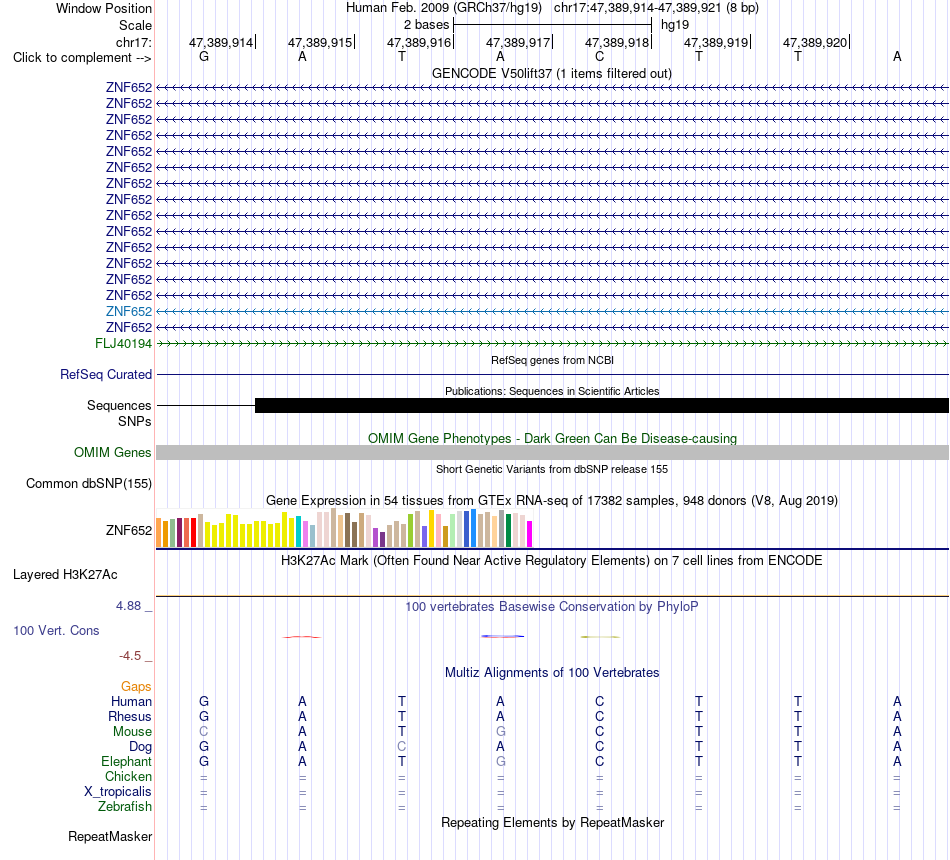Screen dimensions: 950x860
Task: Select the Mouse species row label
Action: pos(132,732)
